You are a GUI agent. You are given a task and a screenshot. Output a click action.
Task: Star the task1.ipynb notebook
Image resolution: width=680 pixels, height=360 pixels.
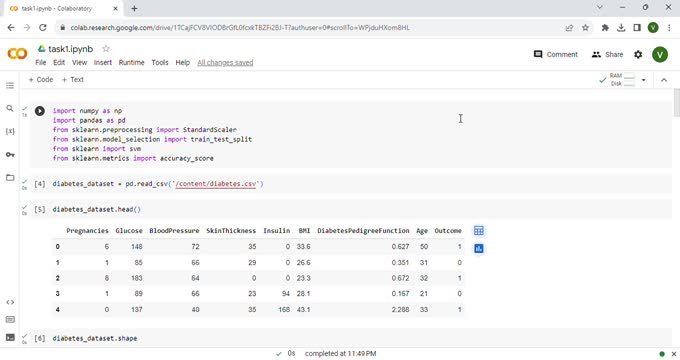(x=106, y=49)
